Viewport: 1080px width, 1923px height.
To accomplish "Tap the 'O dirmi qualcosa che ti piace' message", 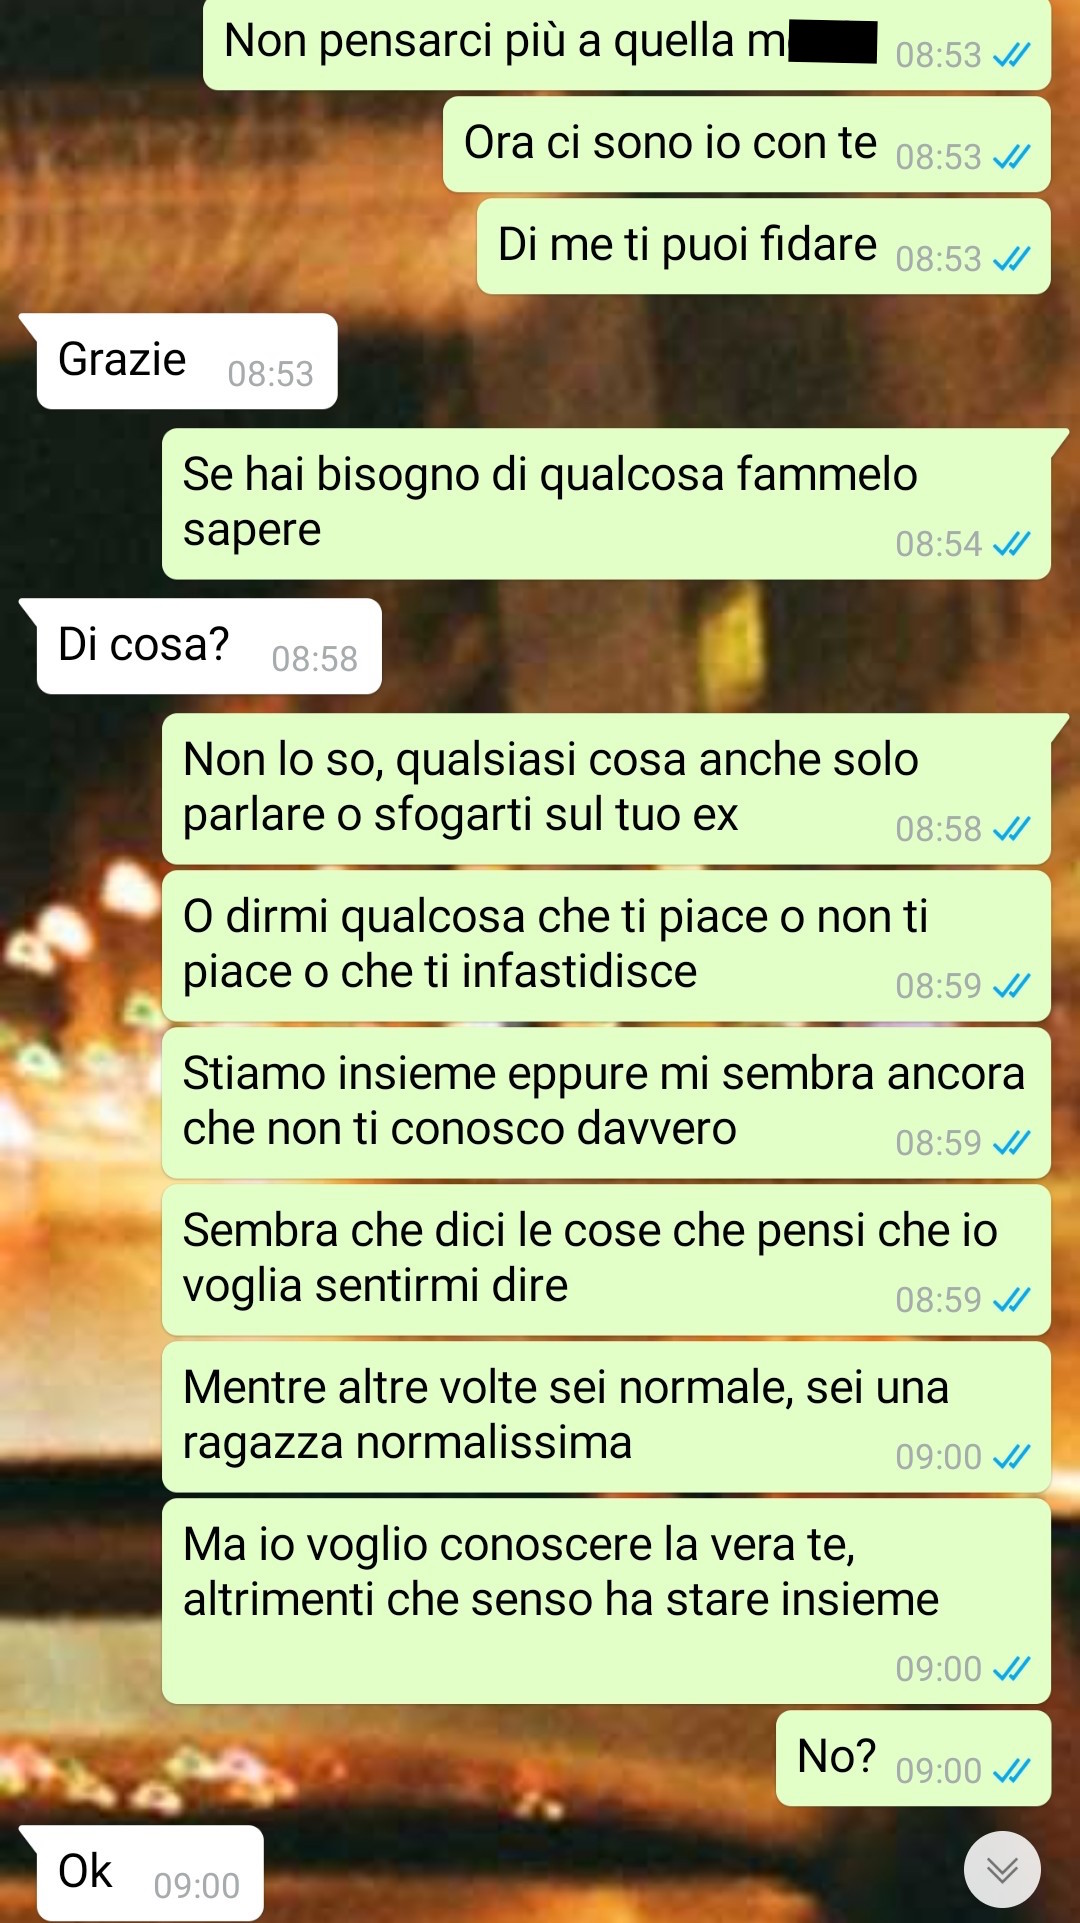I will pyautogui.click(x=606, y=946).
